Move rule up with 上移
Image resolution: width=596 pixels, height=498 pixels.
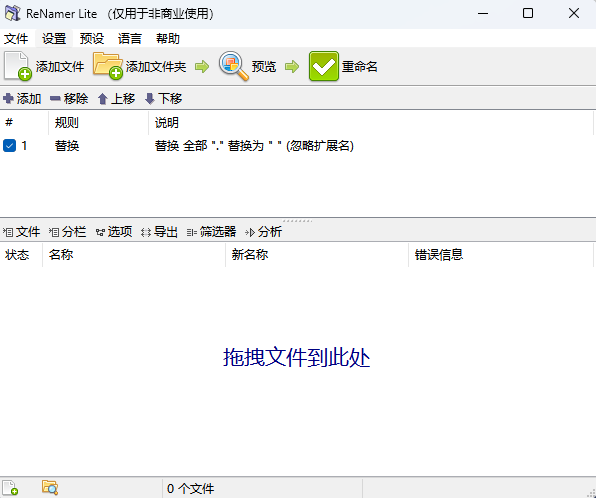[116, 99]
